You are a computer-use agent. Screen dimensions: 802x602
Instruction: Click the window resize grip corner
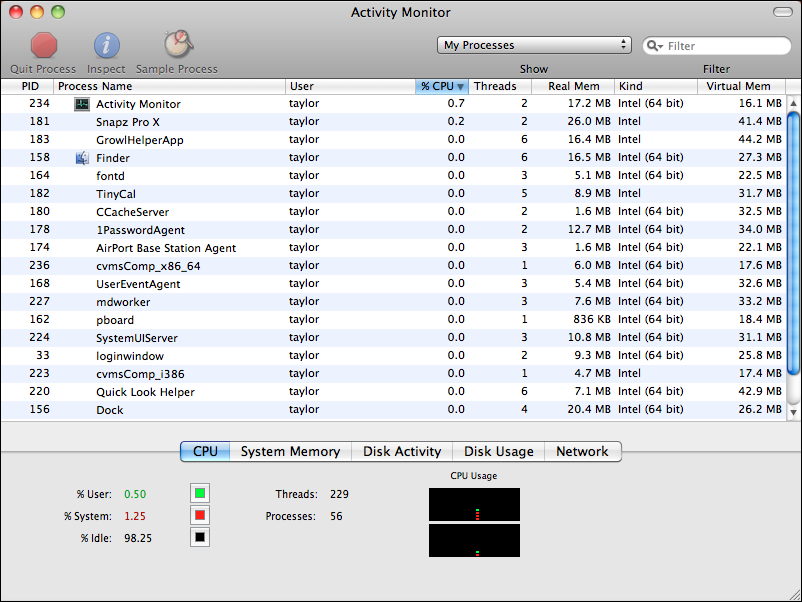click(794, 594)
